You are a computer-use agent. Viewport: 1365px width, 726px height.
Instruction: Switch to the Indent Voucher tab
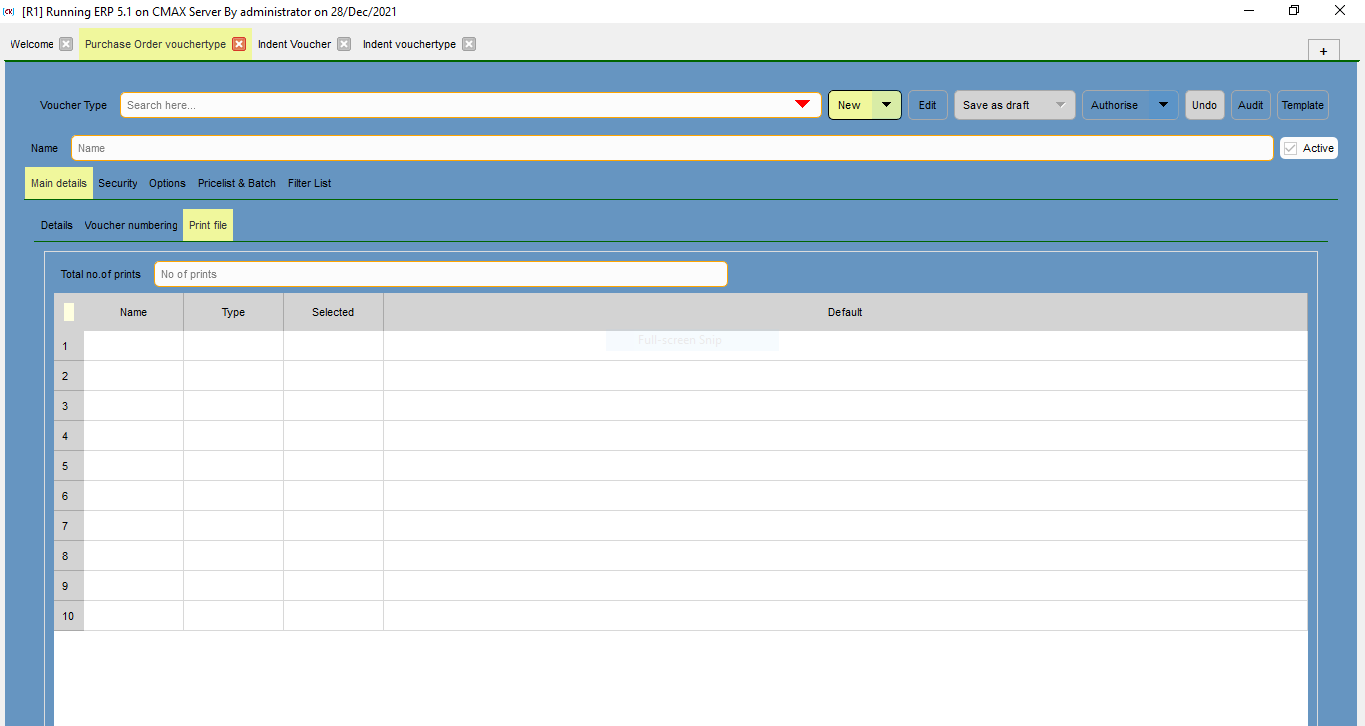294,44
